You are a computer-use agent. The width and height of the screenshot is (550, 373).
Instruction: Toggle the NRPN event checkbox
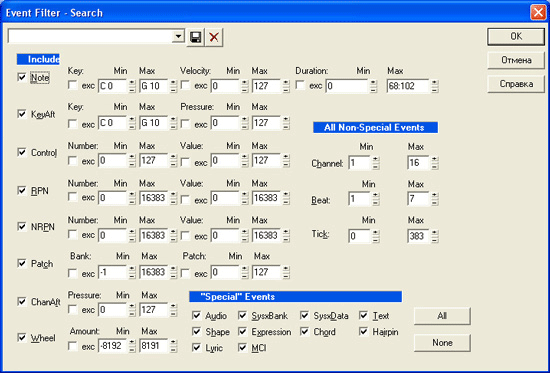22,226
